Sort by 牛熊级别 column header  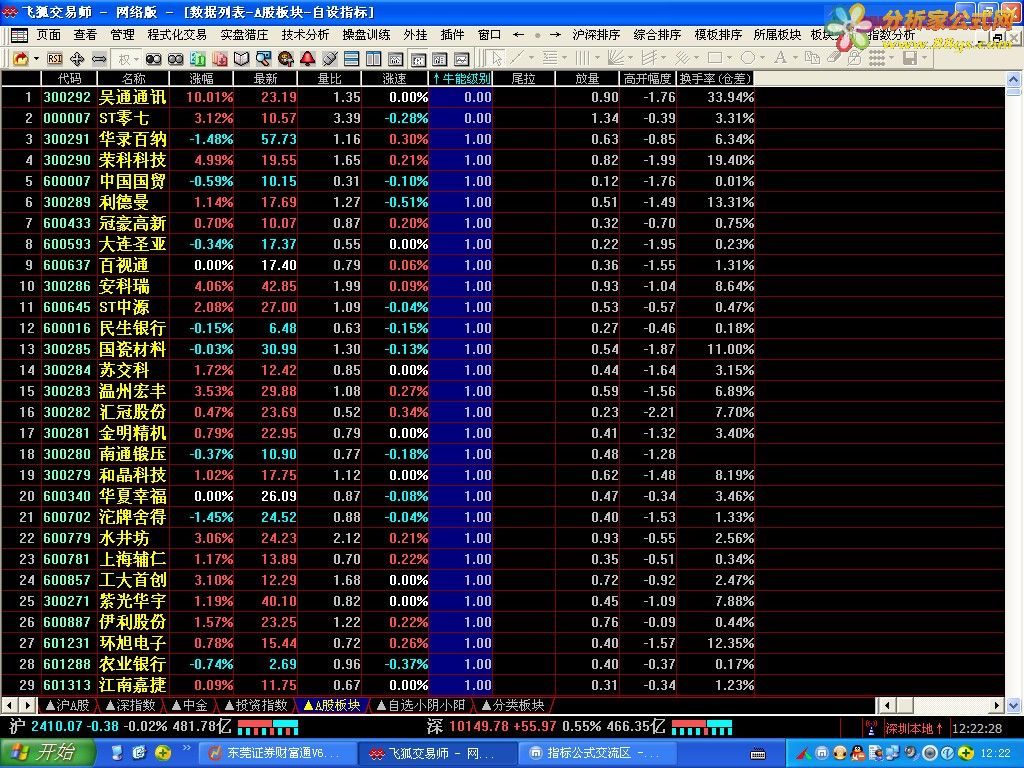pyautogui.click(x=461, y=79)
